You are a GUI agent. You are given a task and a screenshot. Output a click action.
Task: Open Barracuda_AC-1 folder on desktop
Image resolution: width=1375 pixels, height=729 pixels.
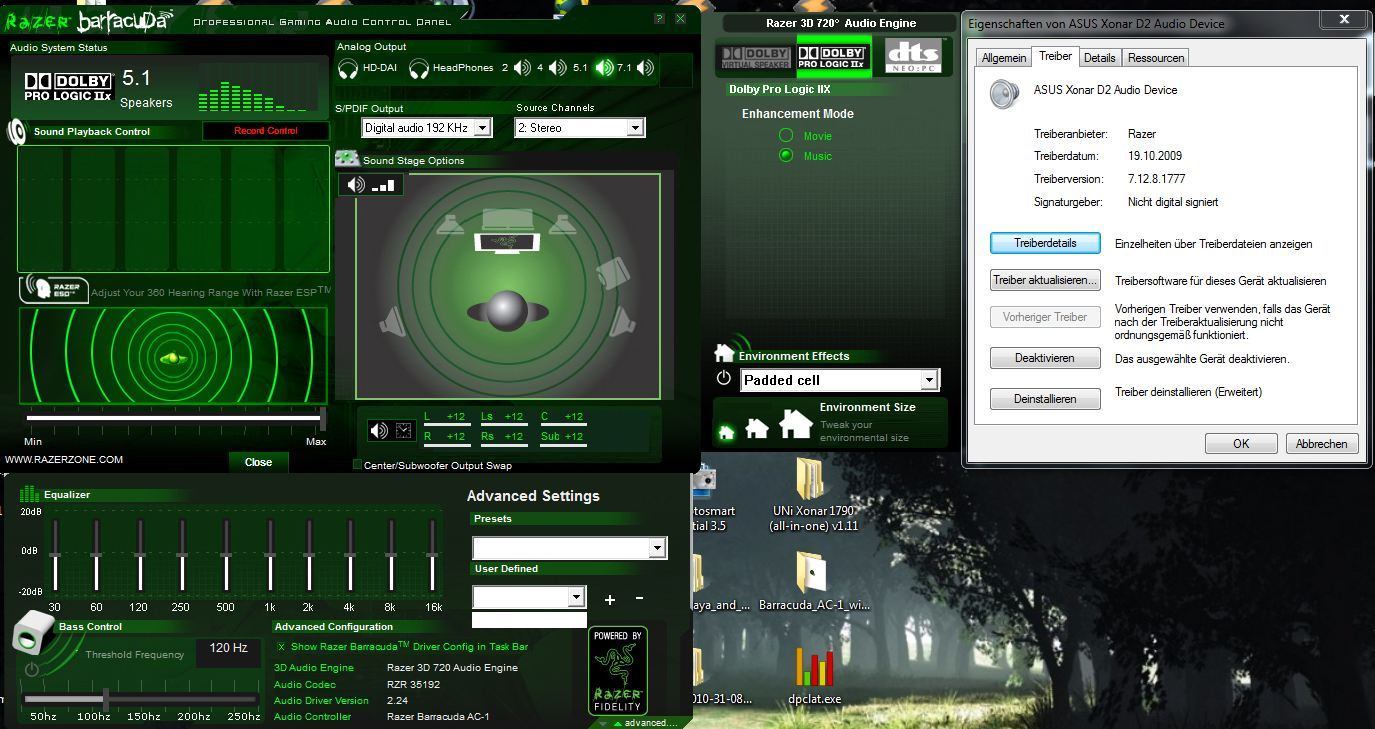point(813,580)
